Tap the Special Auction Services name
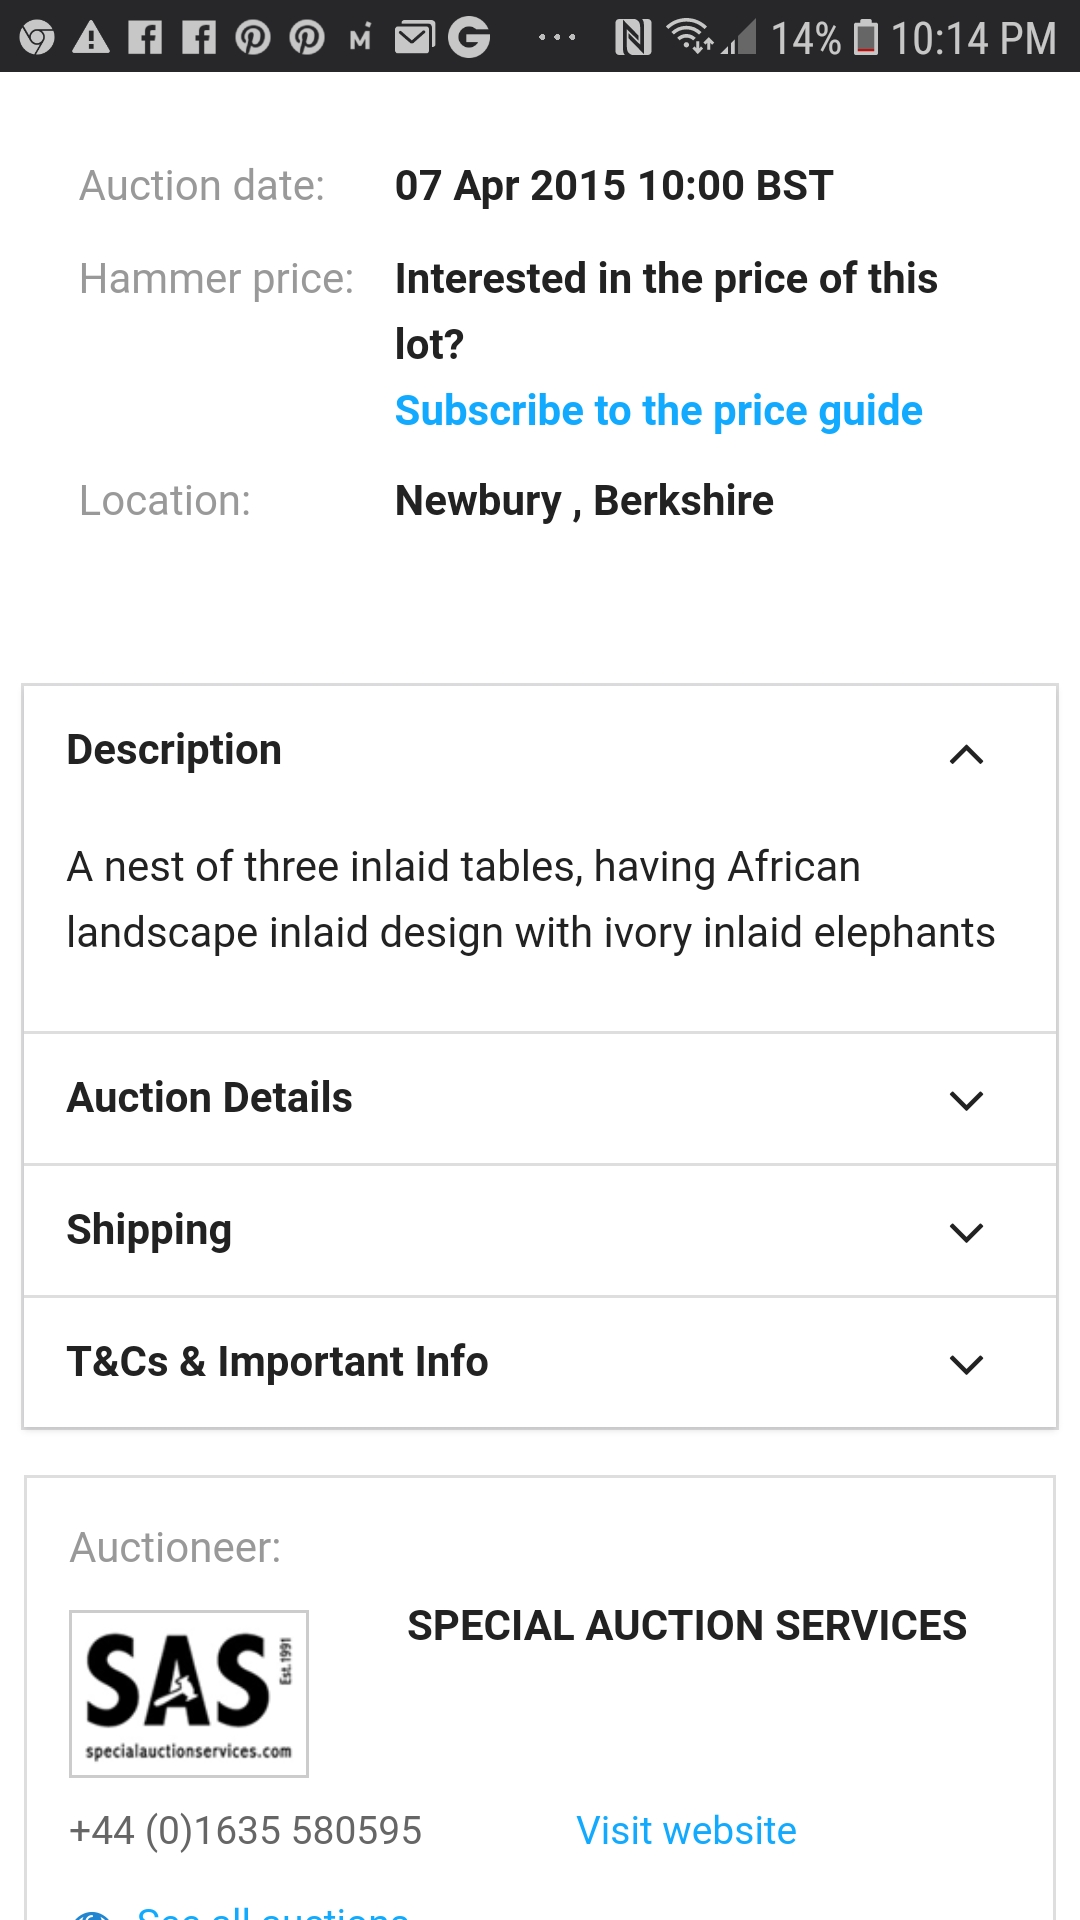Viewport: 1080px width, 1920px height. point(687,1626)
